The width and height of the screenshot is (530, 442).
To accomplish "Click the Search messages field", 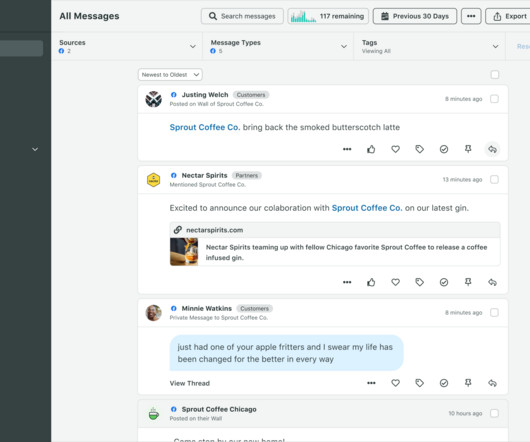I will pyautogui.click(x=242, y=16).
